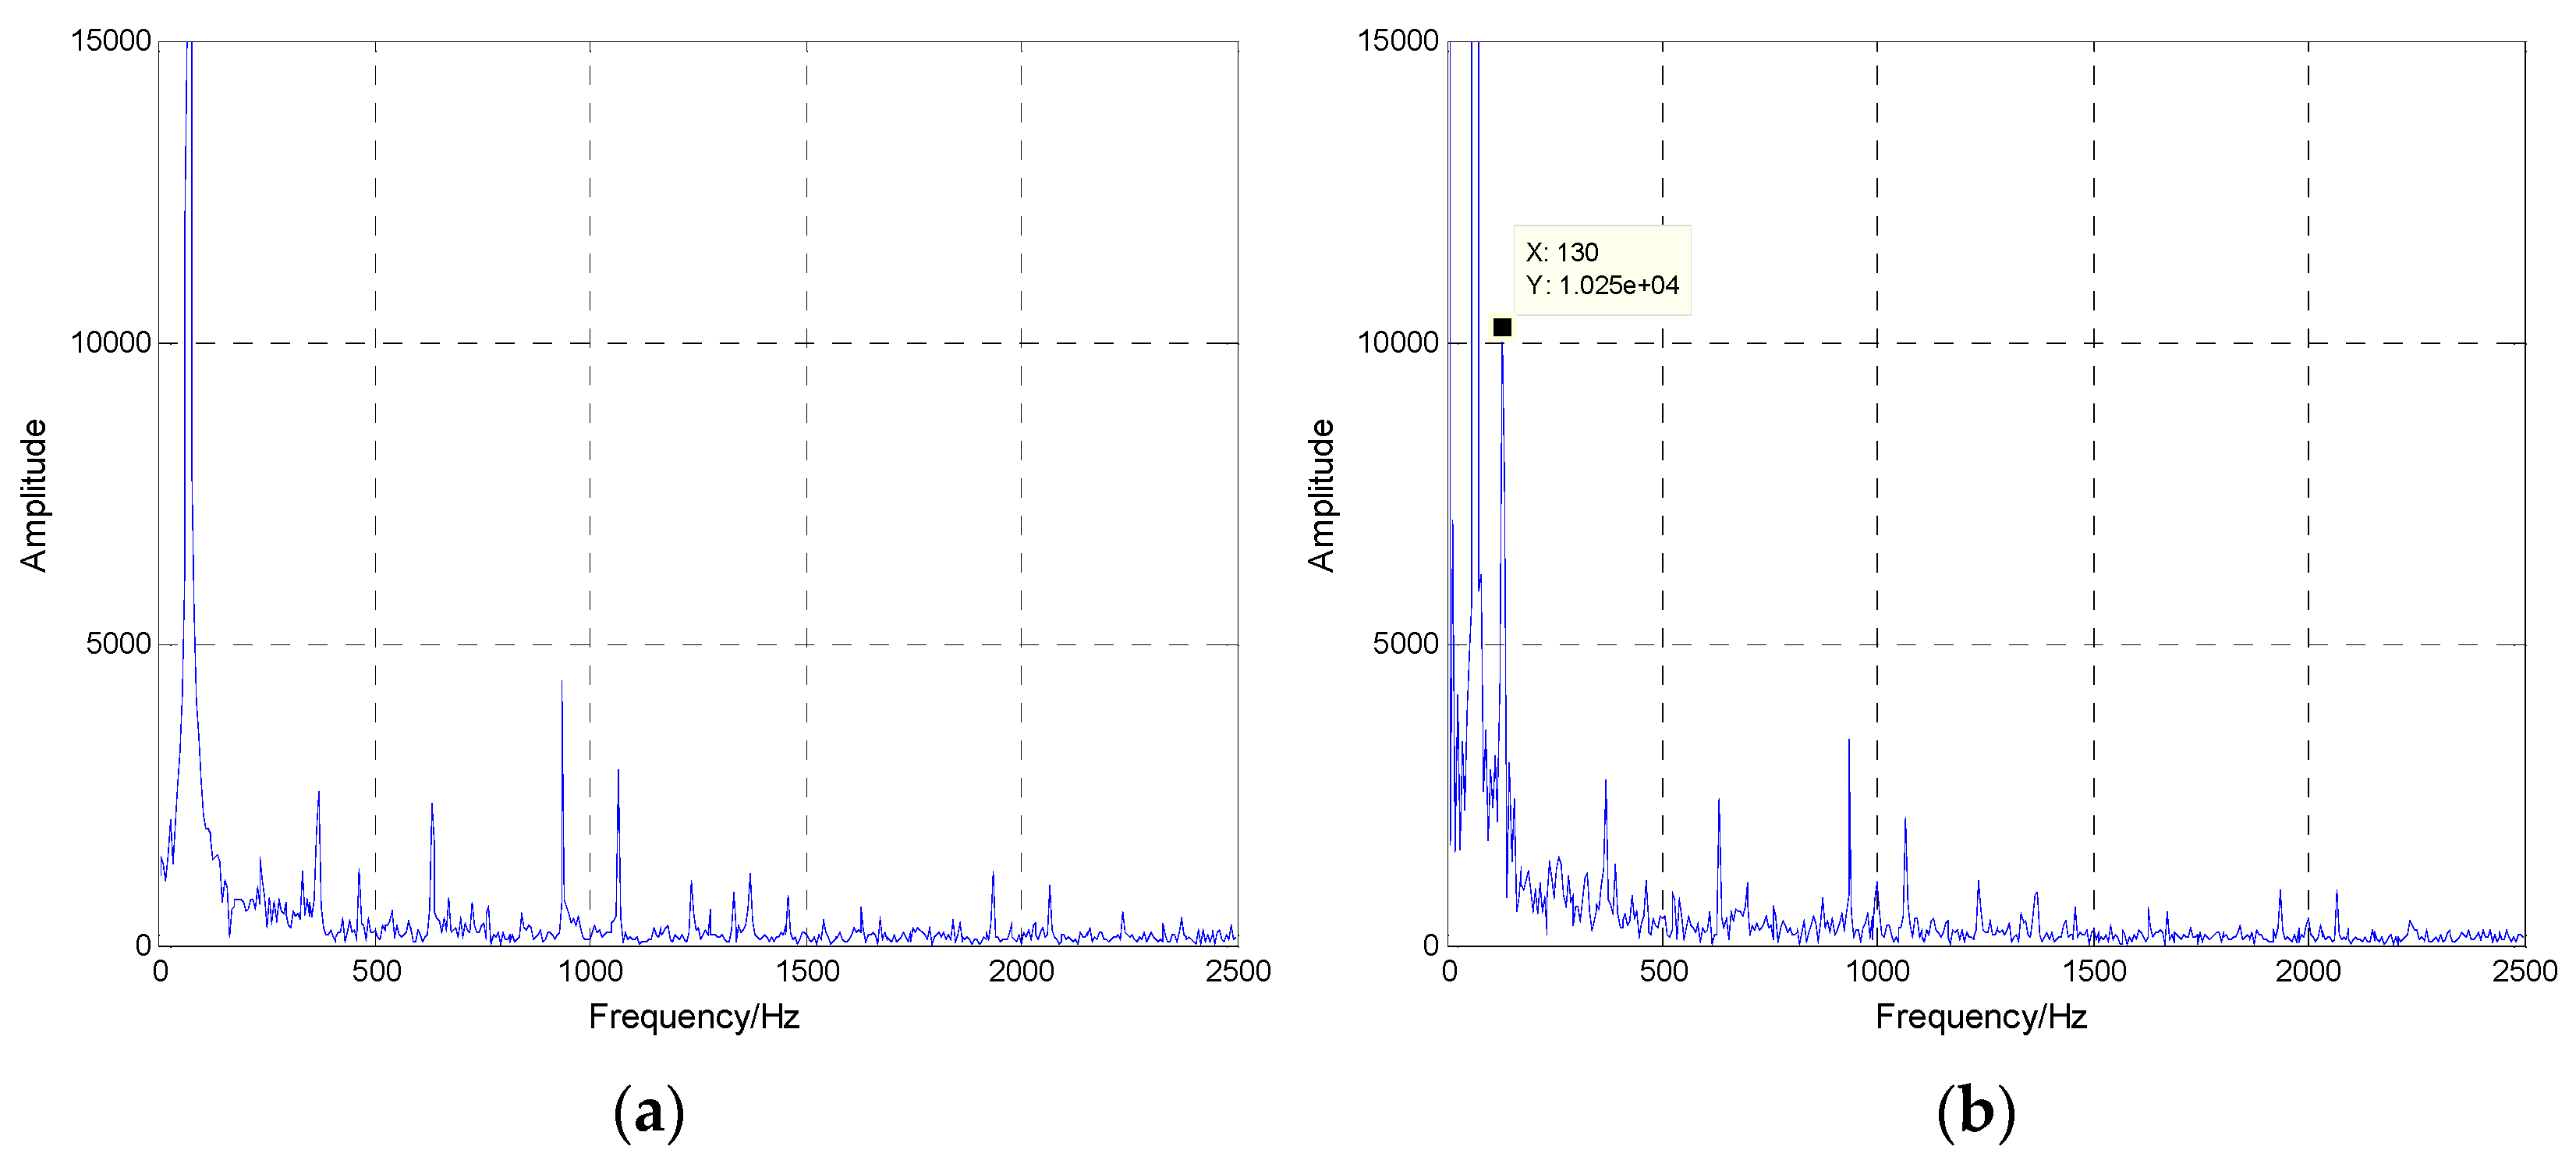Click the black data cursor marker in plot (b)
Screen dimensions: 2576x1157
coord(1502,327)
